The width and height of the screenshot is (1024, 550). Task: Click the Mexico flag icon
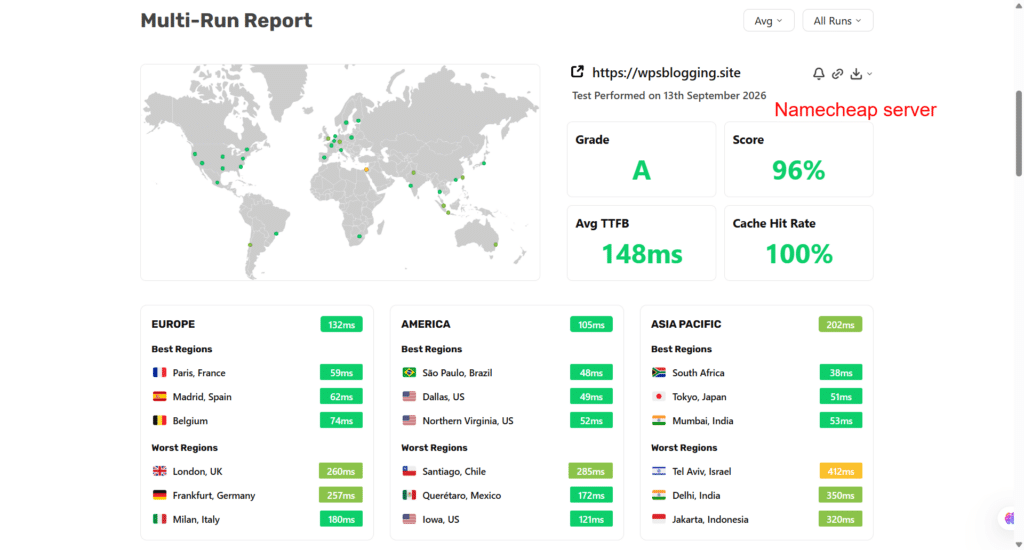click(x=409, y=495)
